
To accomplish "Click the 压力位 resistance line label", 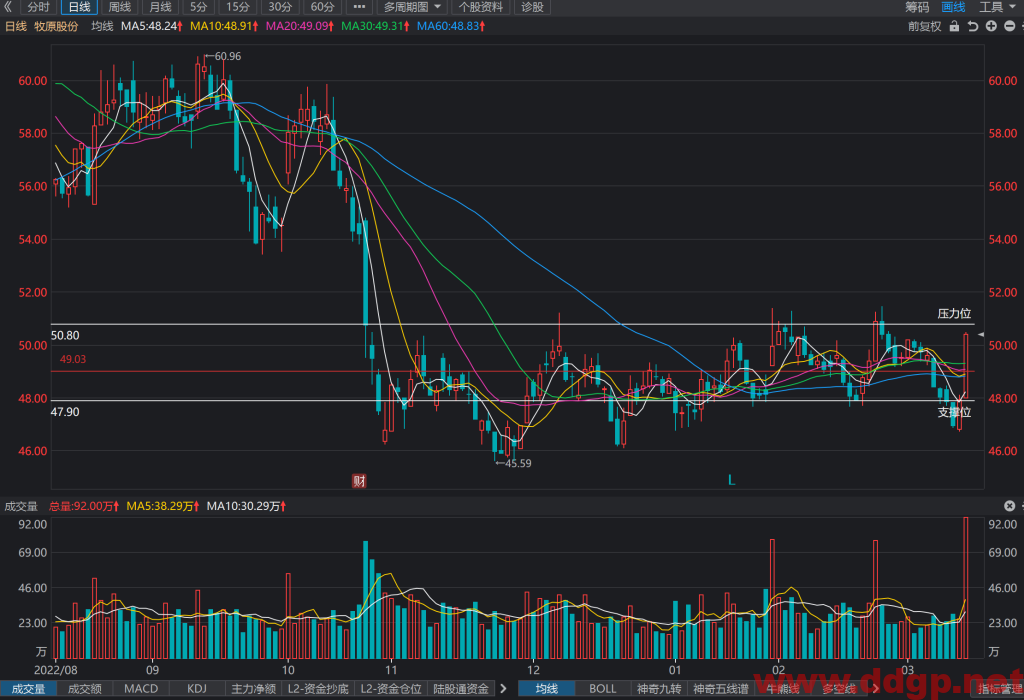I will (x=954, y=313).
